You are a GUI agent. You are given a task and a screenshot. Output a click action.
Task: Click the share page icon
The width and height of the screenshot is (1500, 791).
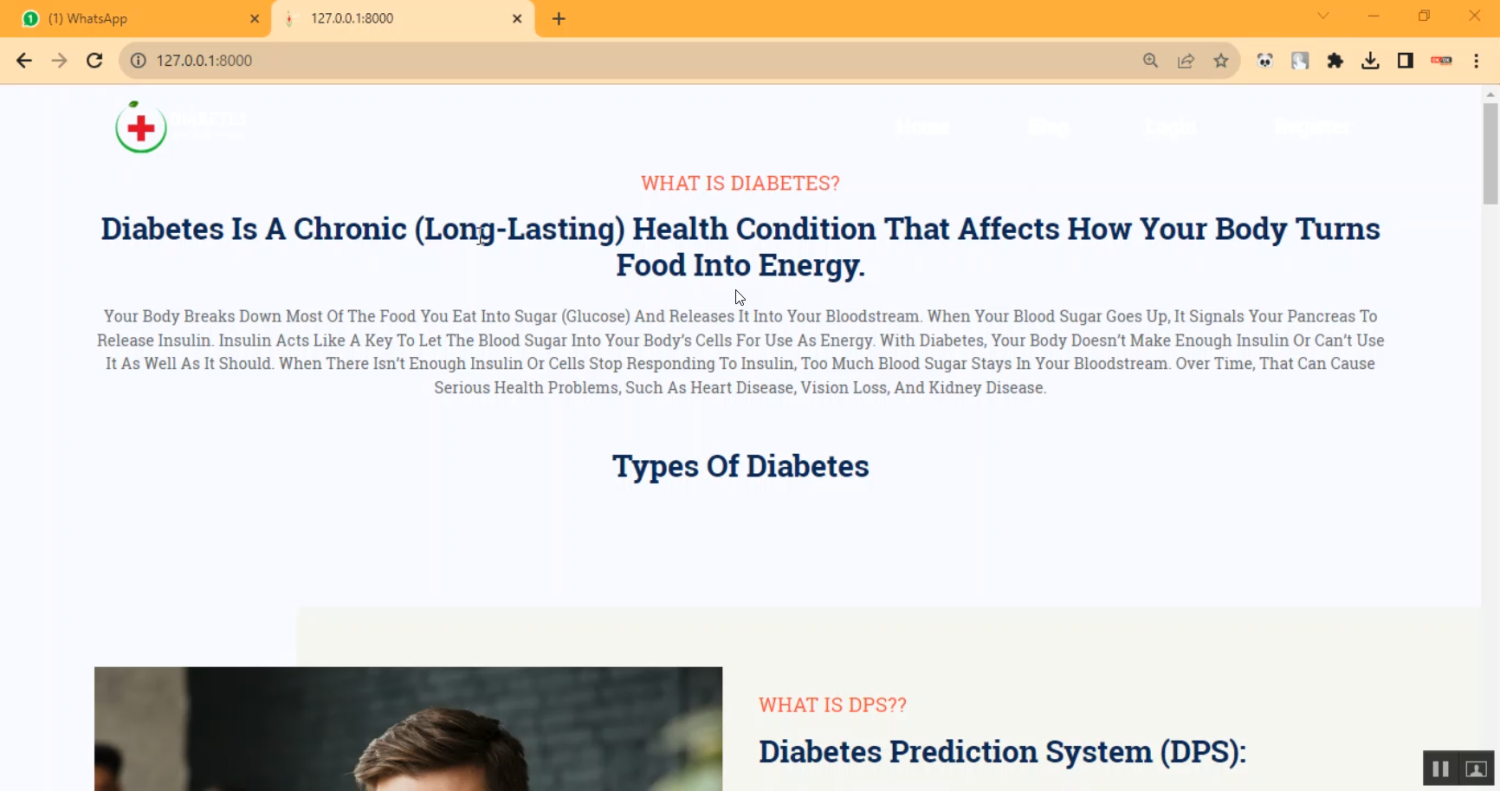point(1186,60)
